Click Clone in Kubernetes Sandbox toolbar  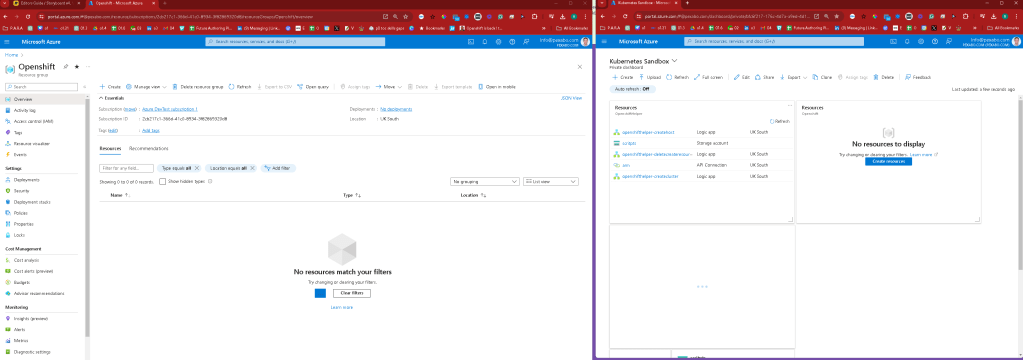(822, 77)
